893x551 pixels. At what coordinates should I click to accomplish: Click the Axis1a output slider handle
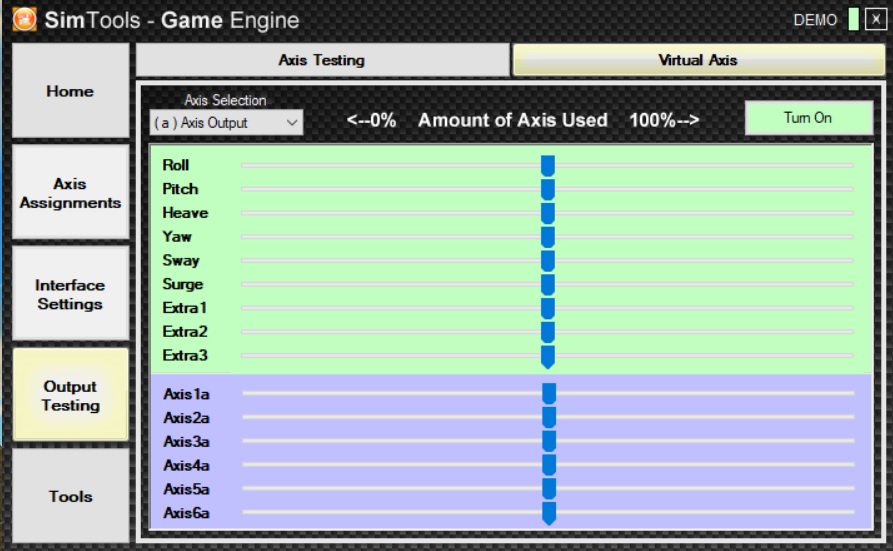[548, 394]
